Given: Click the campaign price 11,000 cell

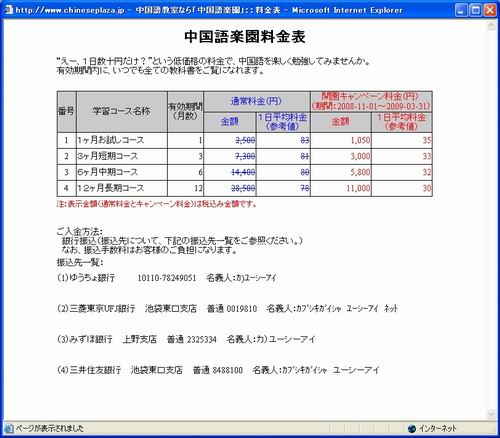Looking at the screenshot, I should point(358,188).
